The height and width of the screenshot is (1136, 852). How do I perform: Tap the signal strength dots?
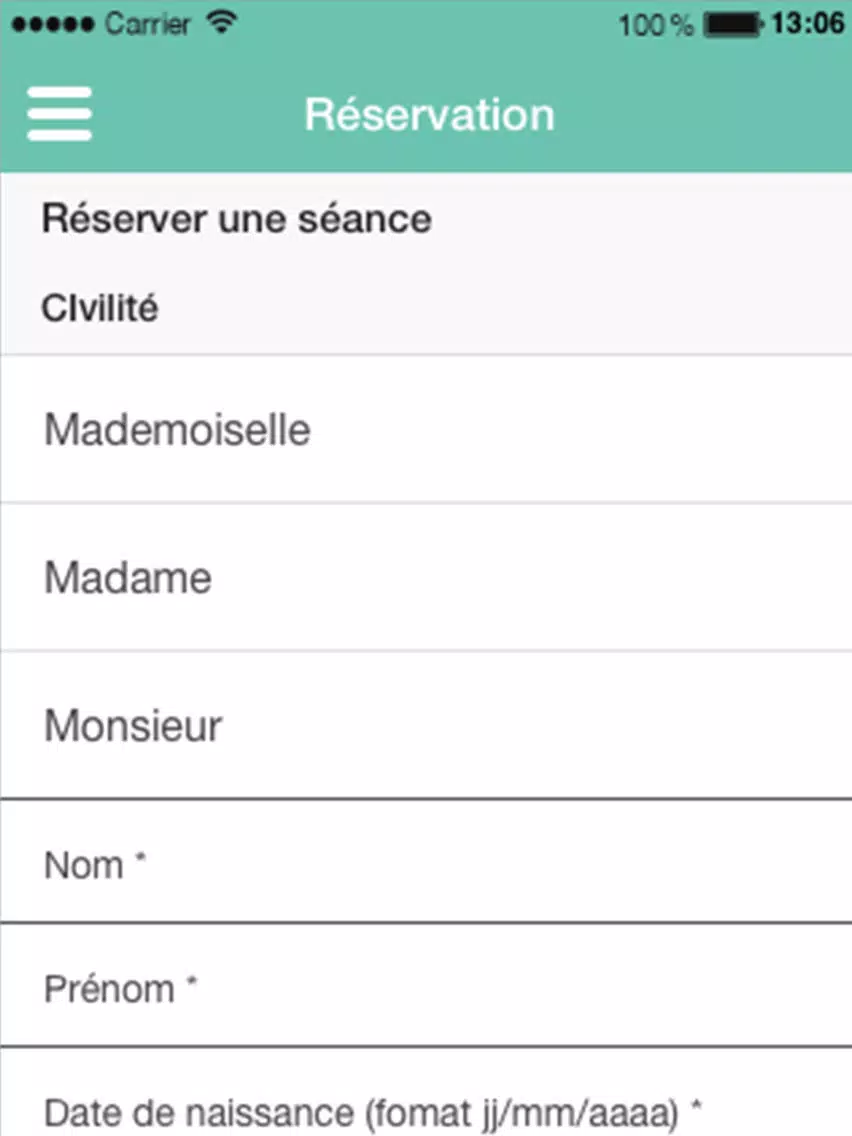(x=53, y=25)
